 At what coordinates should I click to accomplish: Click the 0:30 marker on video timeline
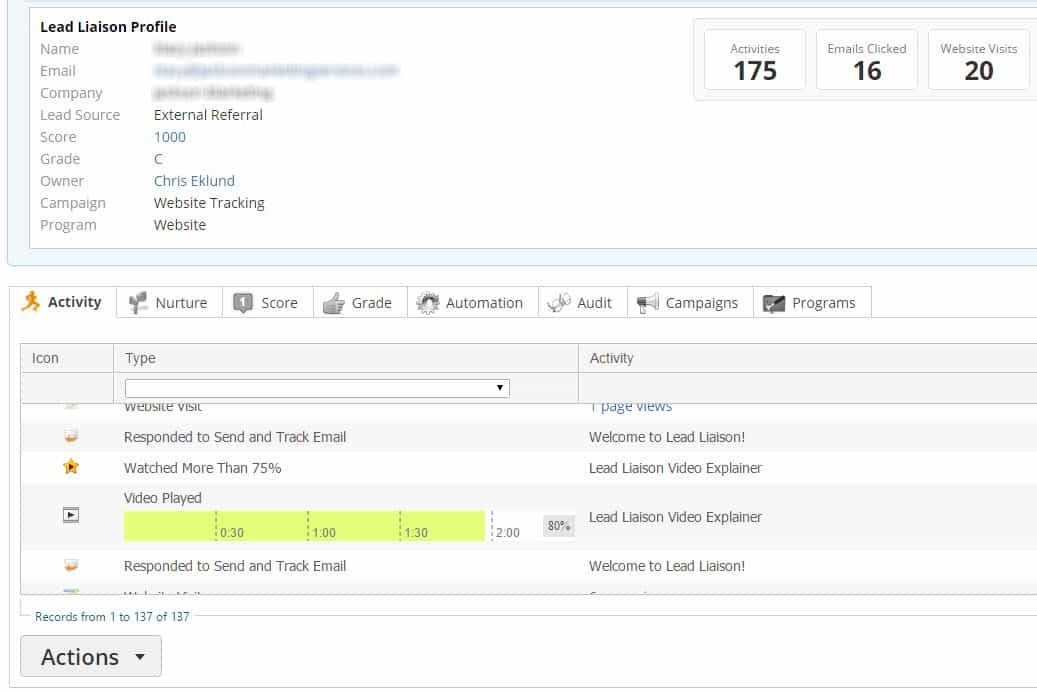click(231, 533)
